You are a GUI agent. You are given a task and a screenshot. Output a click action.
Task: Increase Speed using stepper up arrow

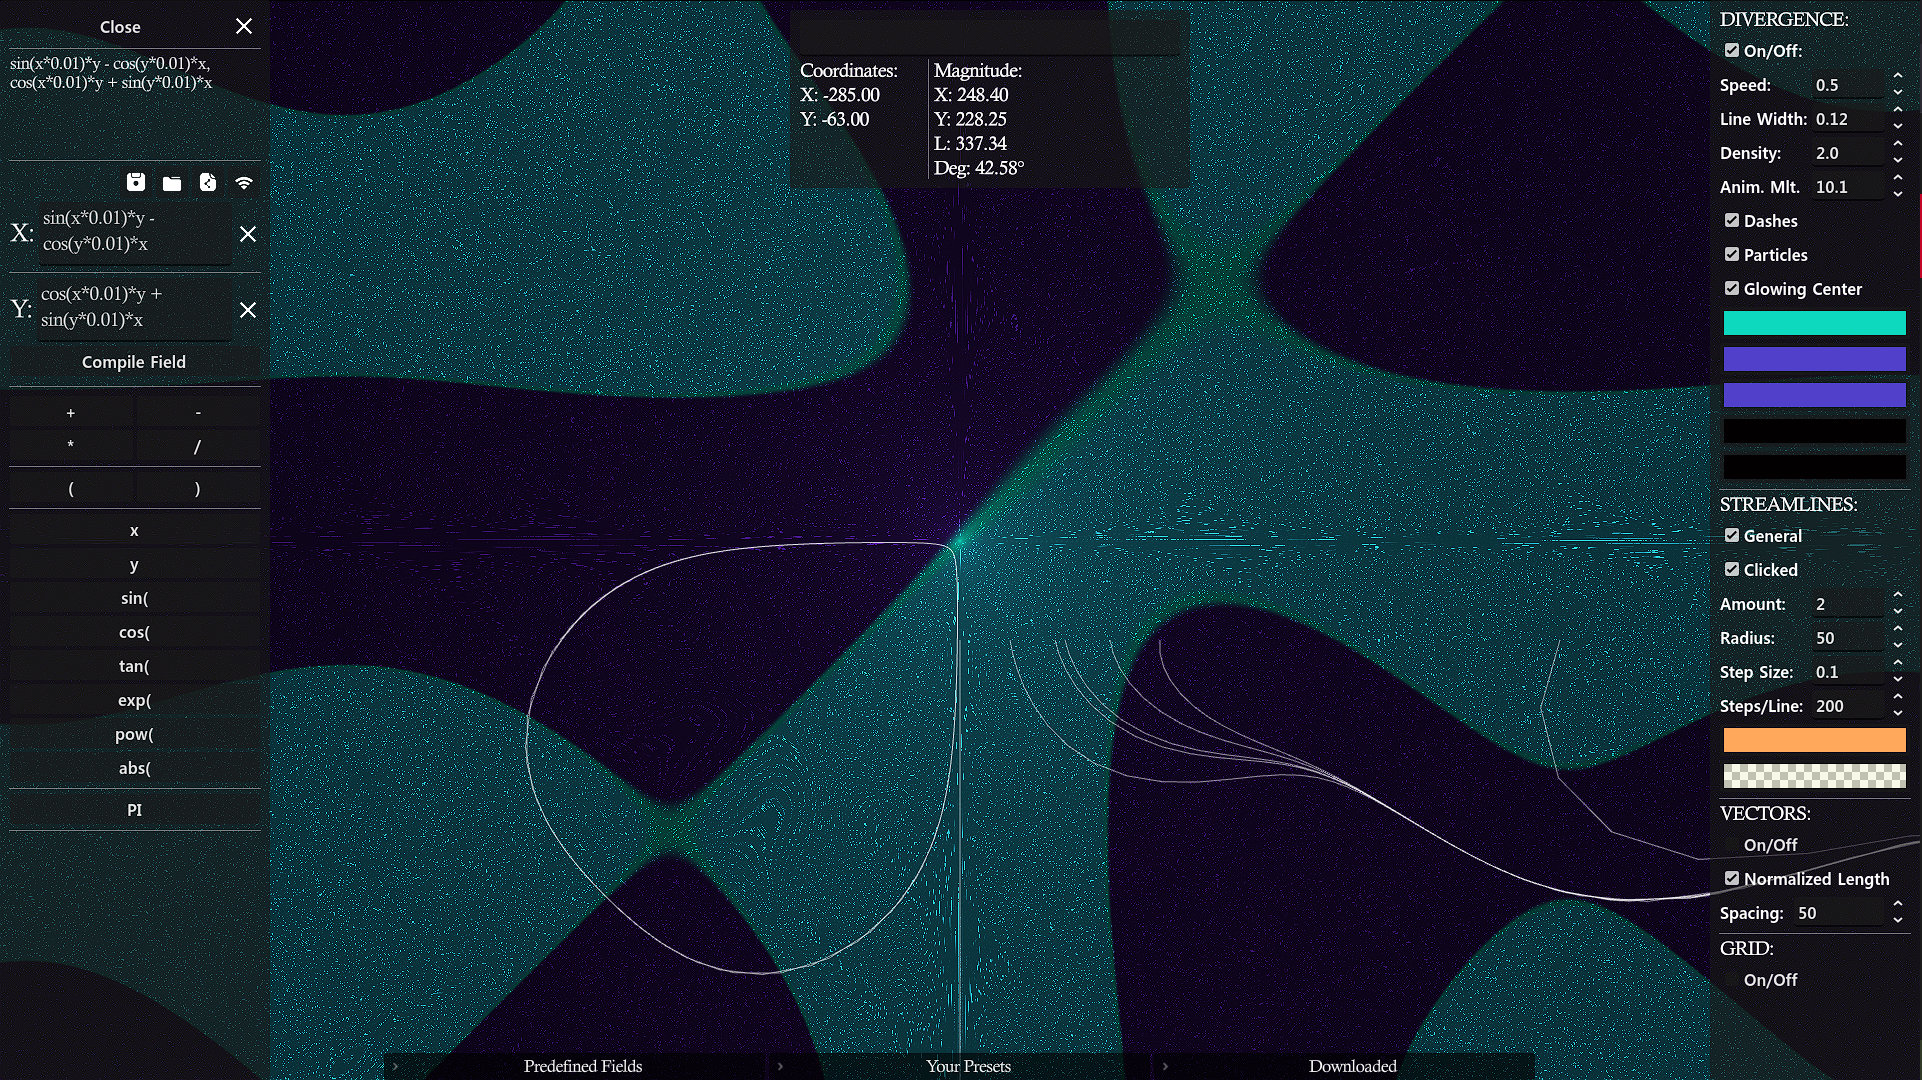coord(1897,77)
